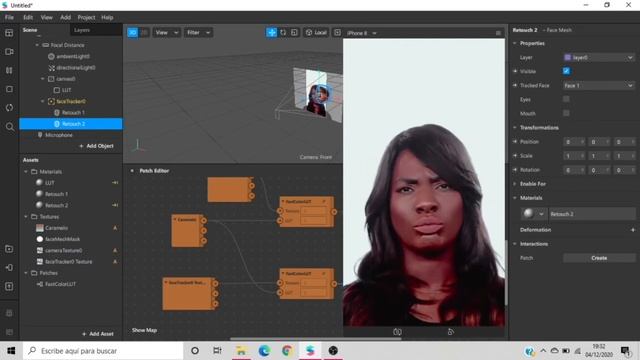Click the test on device icon
Screen dimensions: 640x360
tap(9, 268)
